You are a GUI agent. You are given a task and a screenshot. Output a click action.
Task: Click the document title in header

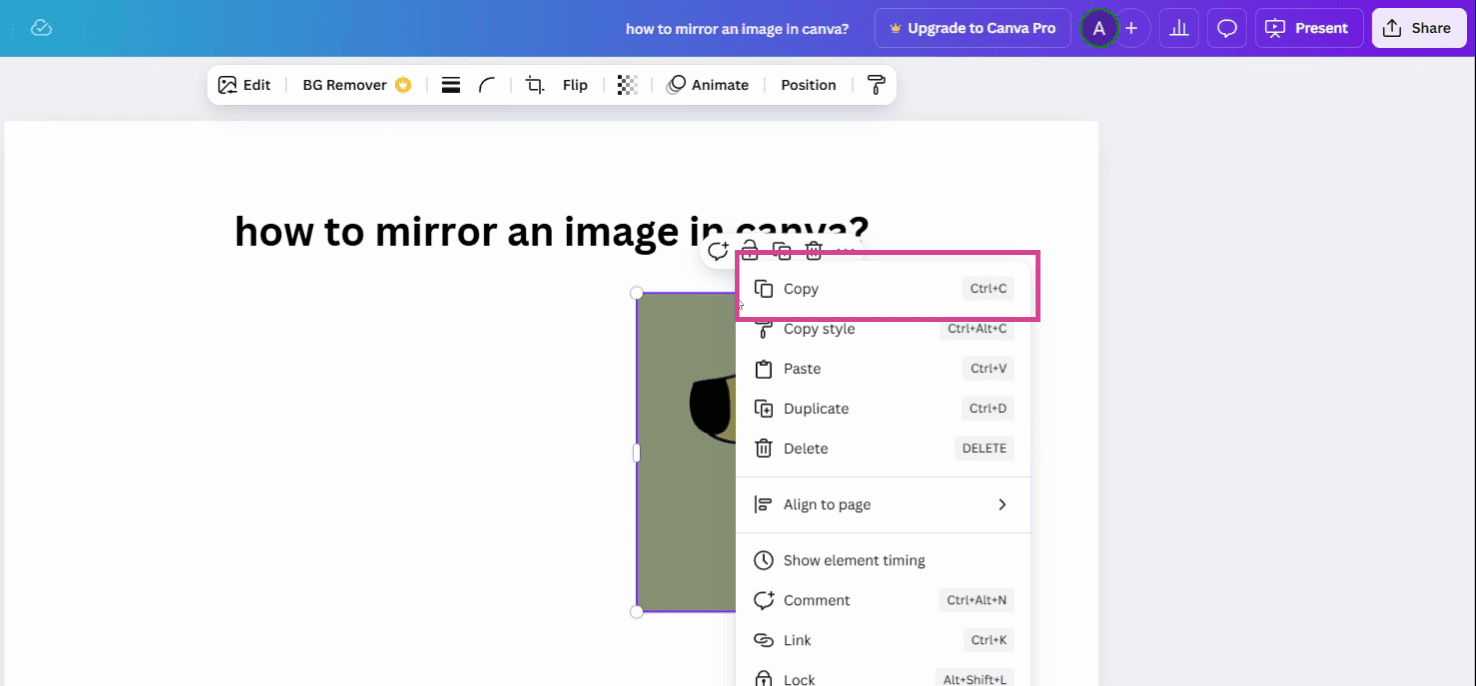tap(737, 28)
